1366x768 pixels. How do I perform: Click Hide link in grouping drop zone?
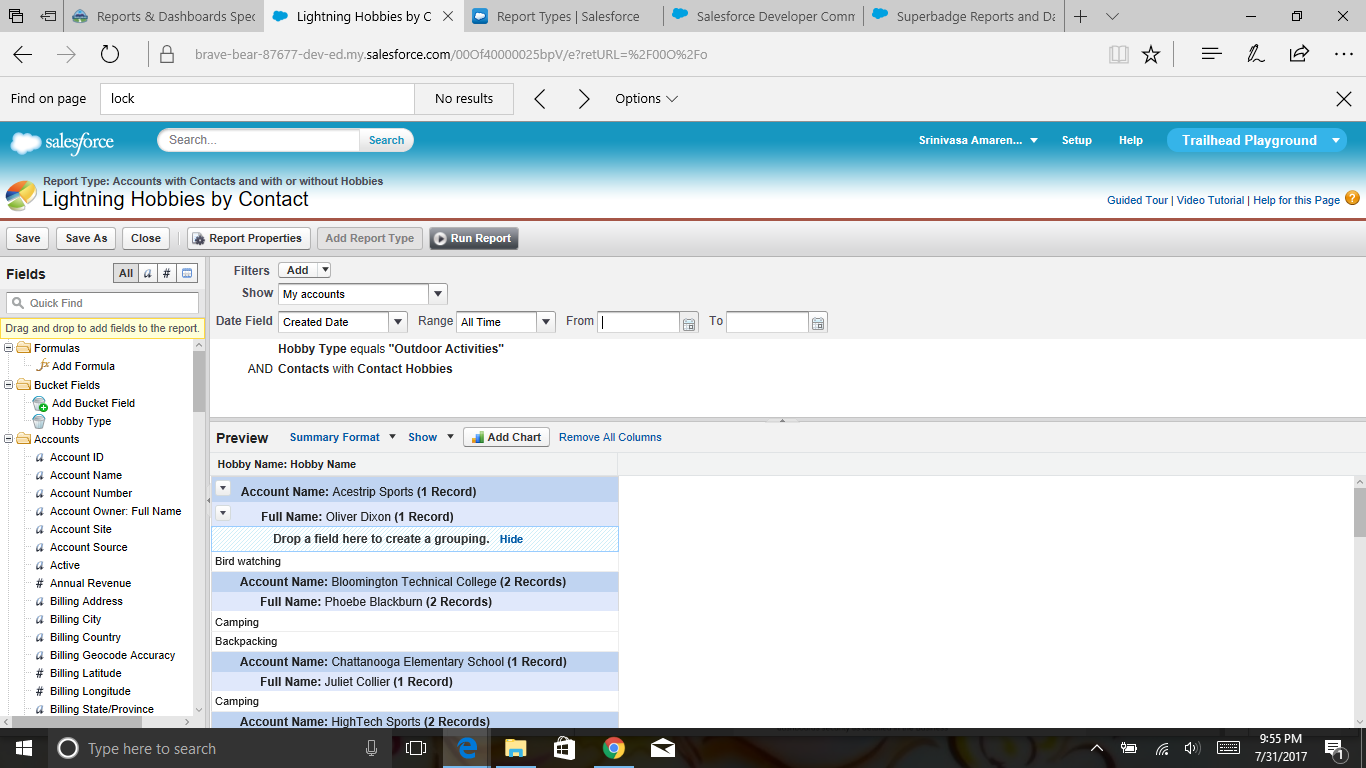(511, 539)
